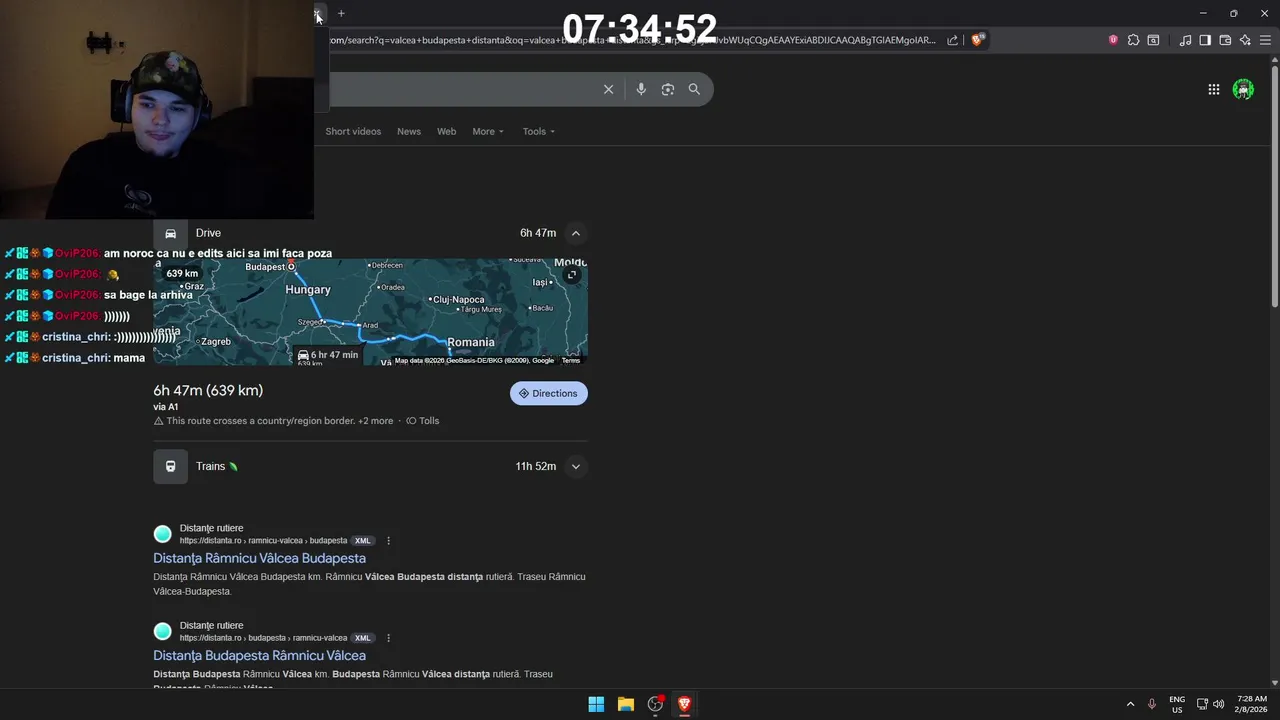The height and width of the screenshot is (720, 1280).
Task: Switch to Short videos results tab
Action: click(x=353, y=131)
